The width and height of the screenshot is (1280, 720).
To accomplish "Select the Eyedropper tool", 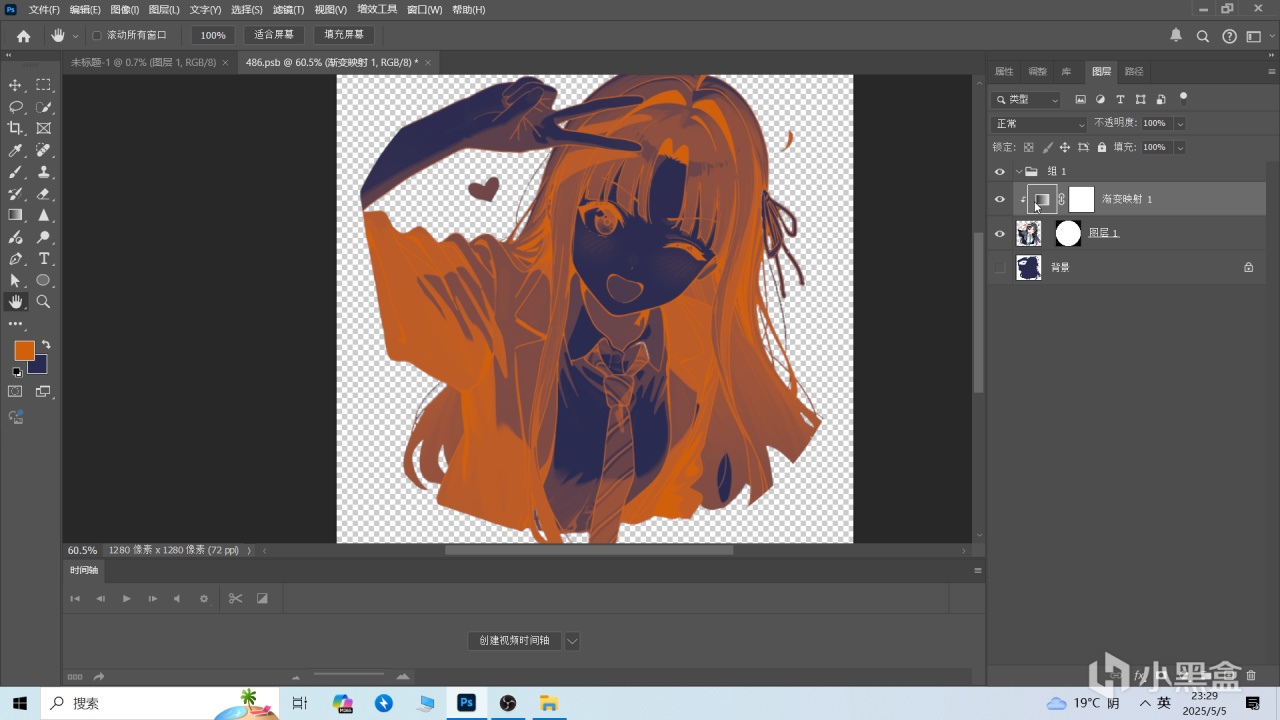I will 15,150.
